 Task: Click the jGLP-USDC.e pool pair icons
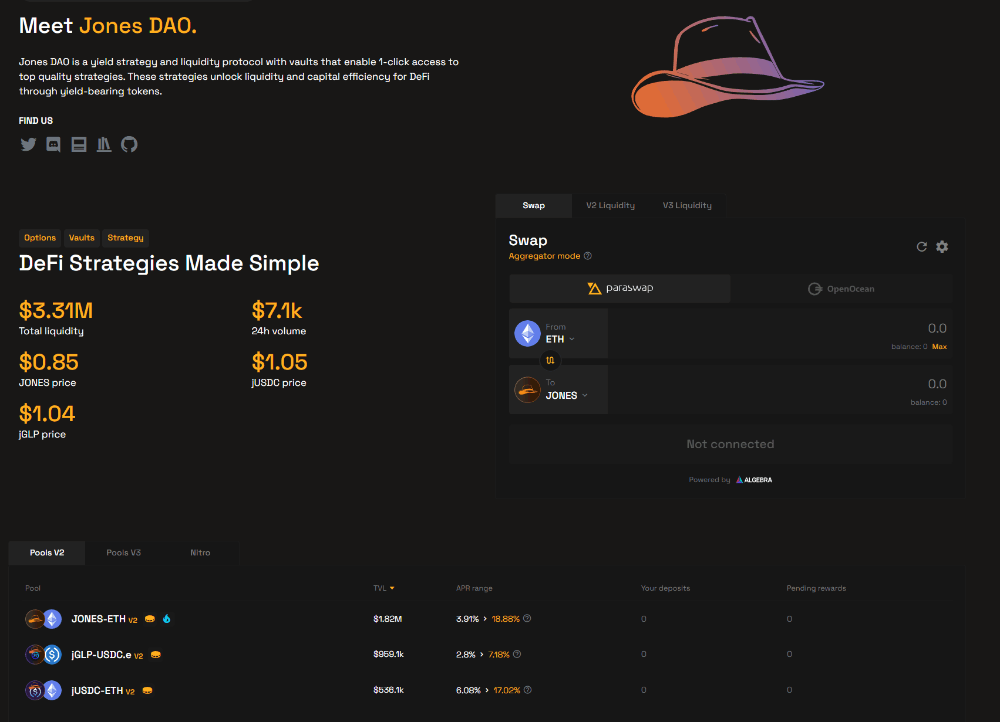point(43,654)
